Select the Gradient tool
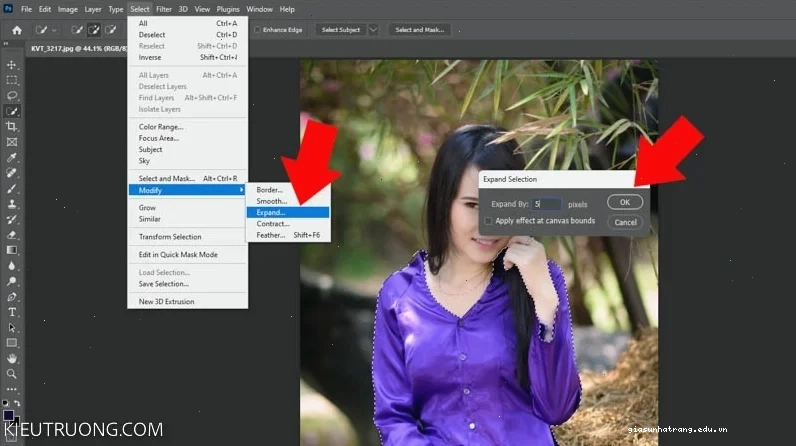 (x=12, y=250)
